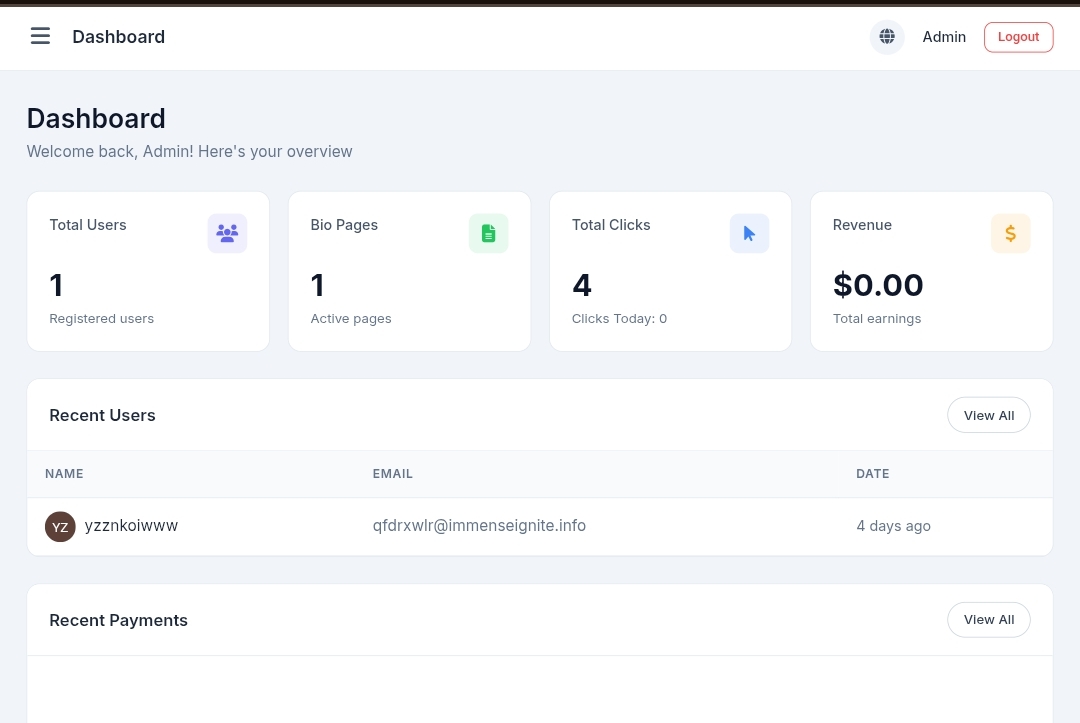Click the EMAIL column header

tap(393, 474)
